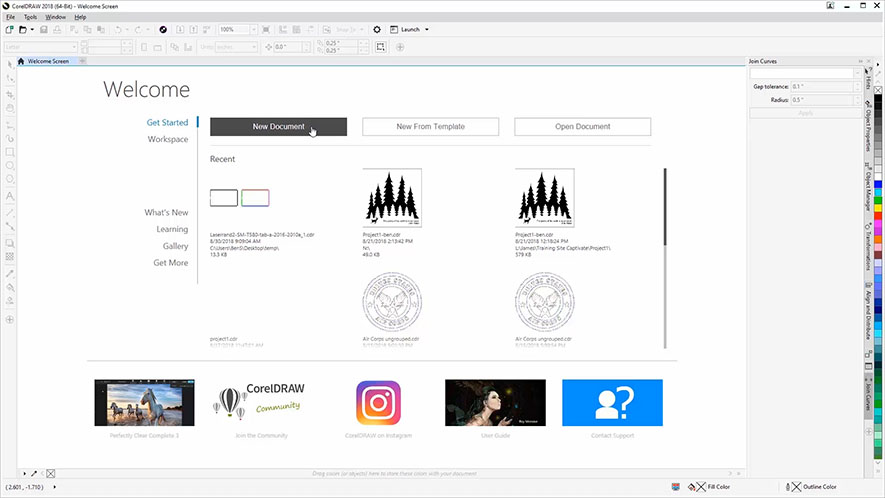Viewport: 885px width, 498px height.
Task: Expand the Launch dropdown
Action: (427, 30)
